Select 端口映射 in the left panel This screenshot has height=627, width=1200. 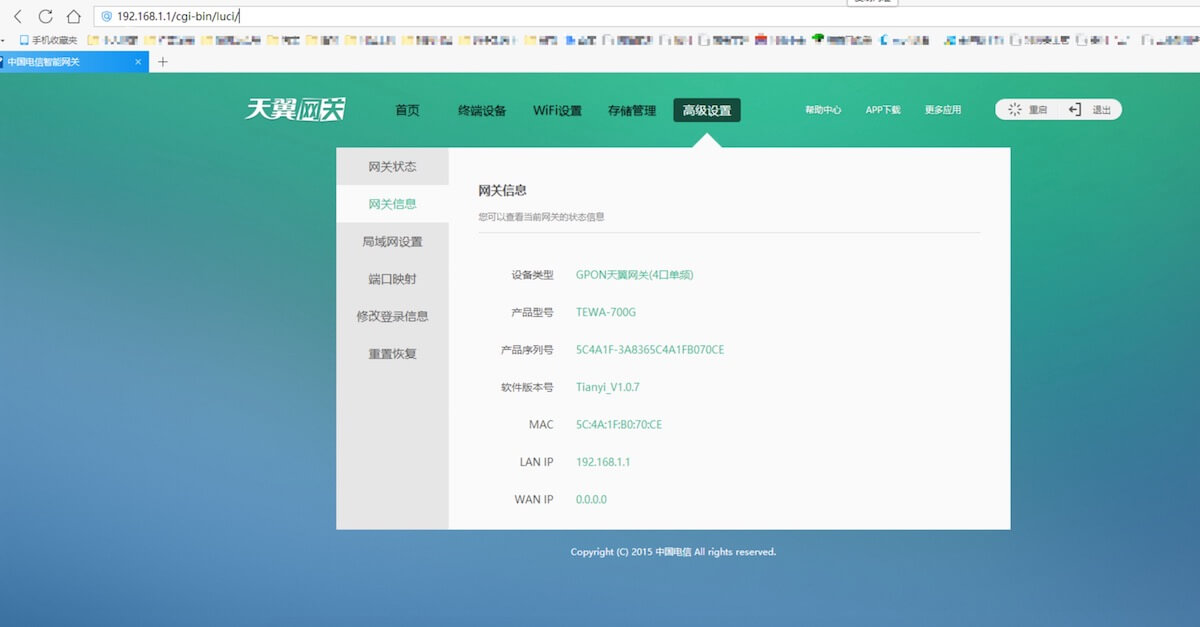click(393, 278)
